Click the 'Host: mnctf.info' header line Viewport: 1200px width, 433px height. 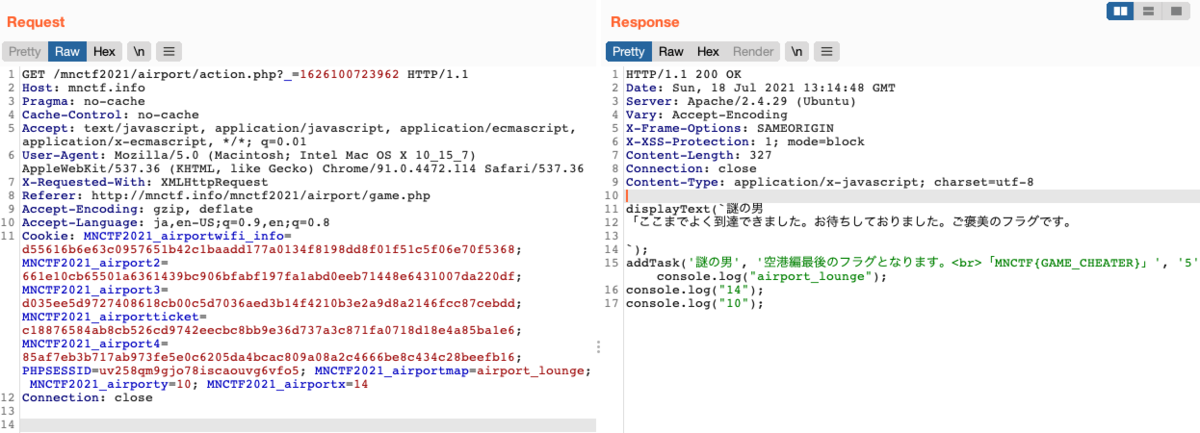(x=71, y=88)
